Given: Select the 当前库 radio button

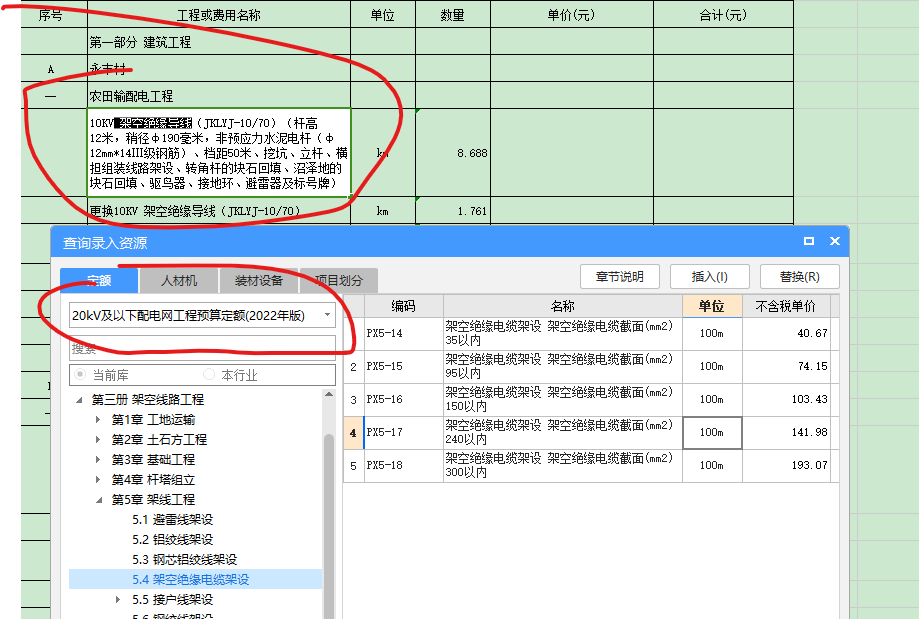Looking at the screenshot, I should (81, 375).
